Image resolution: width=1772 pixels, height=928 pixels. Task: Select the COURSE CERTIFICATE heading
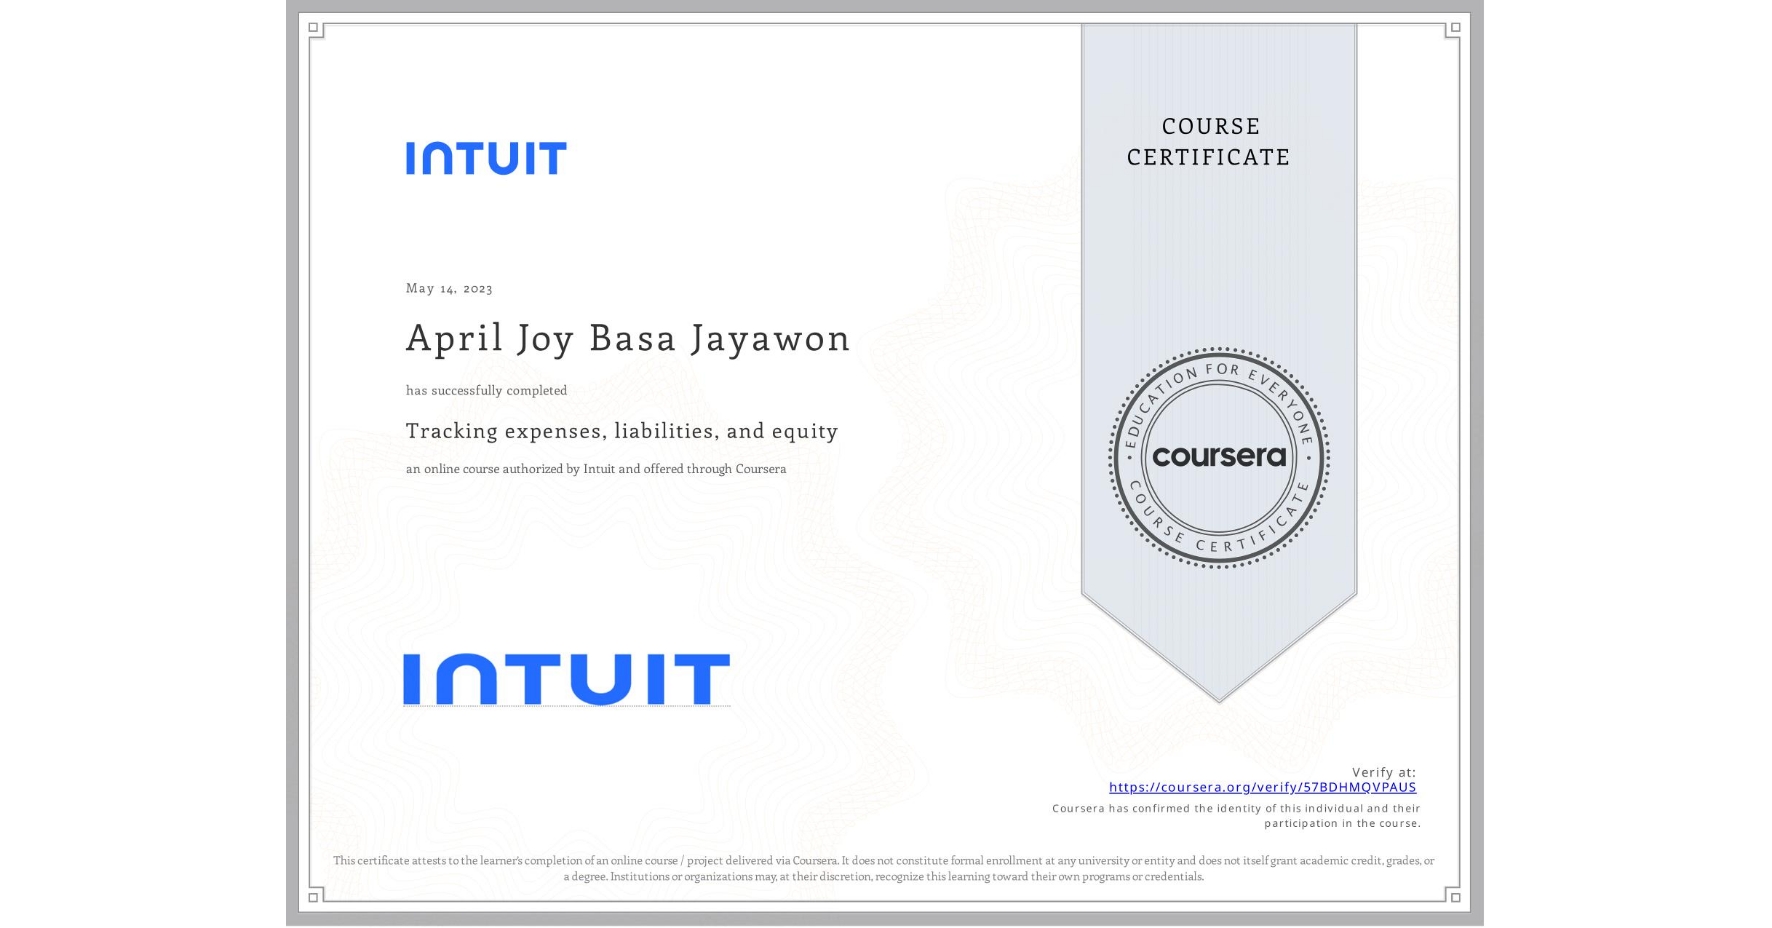(x=1206, y=142)
